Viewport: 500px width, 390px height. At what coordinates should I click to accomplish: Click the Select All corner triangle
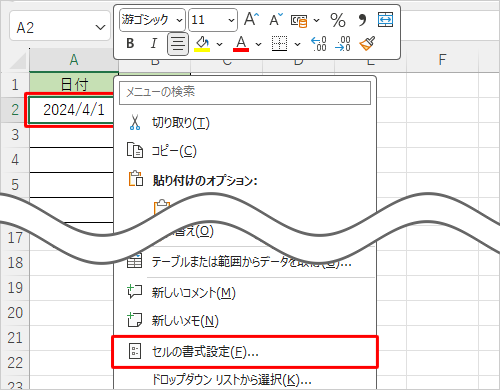coord(17,62)
